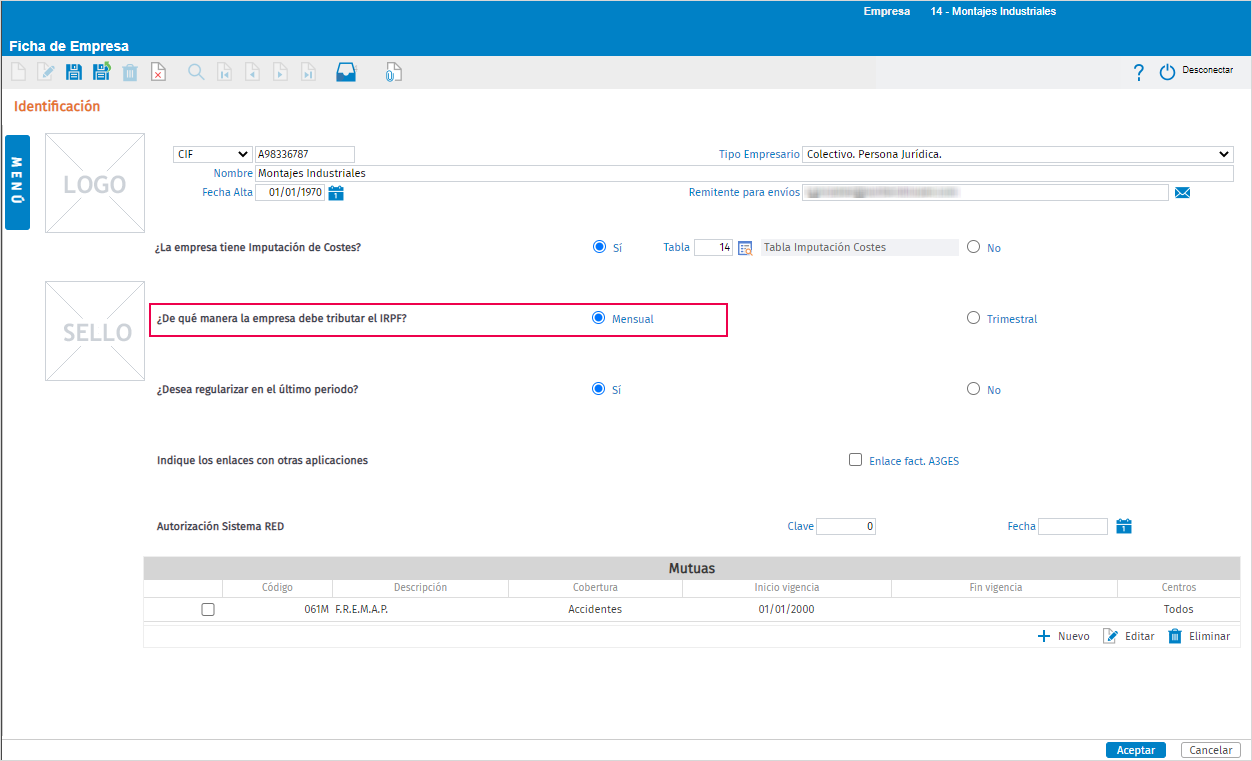This screenshot has width=1252, height=761.
Task: Click the paperclip attachment document icon
Action: (394, 72)
